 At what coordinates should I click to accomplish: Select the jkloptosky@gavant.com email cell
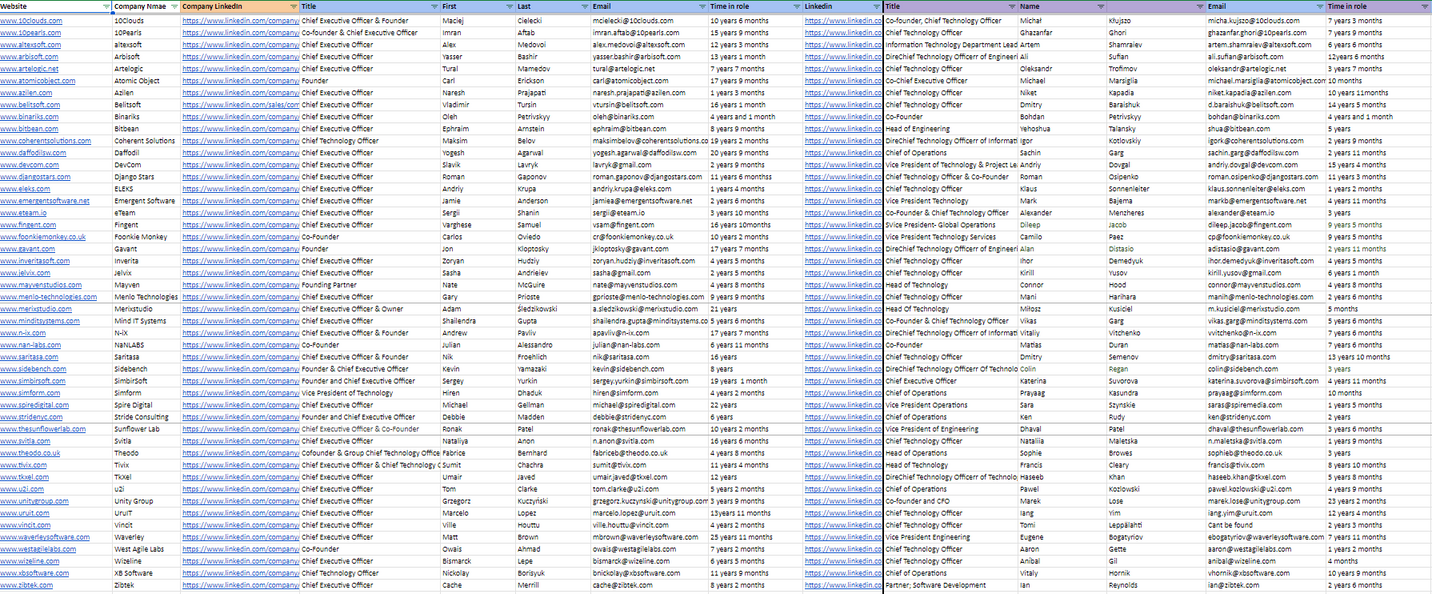click(649, 249)
